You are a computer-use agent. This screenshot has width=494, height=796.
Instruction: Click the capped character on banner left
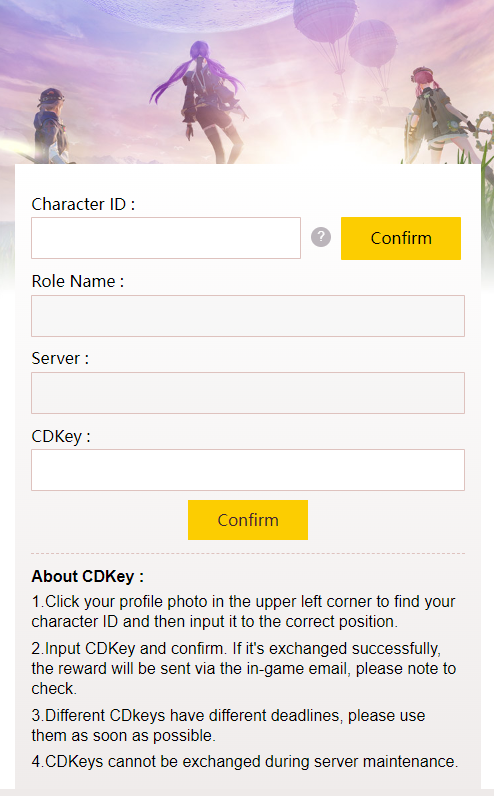[51, 126]
